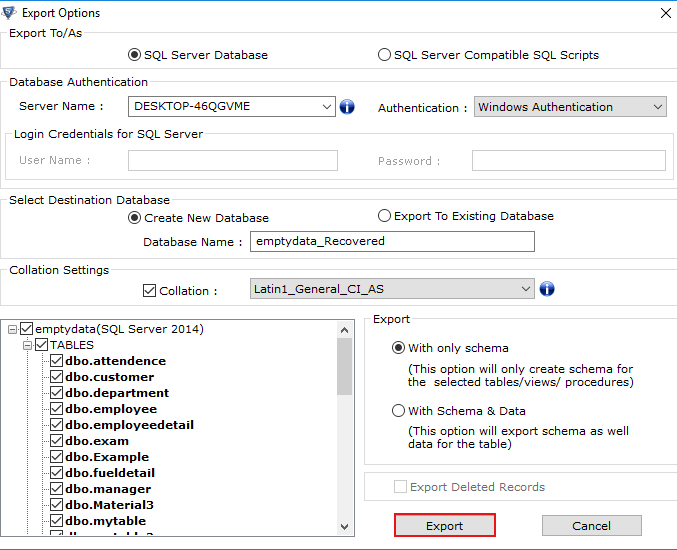The image size is (677, 550).
Task: Close the Export Options dialog
Action: [x=666, y=13]
